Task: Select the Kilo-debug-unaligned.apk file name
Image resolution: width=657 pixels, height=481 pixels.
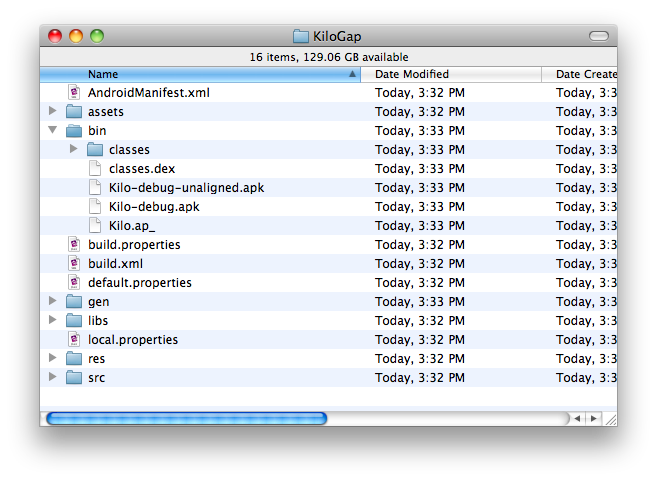Action: [x=186, y=187]
